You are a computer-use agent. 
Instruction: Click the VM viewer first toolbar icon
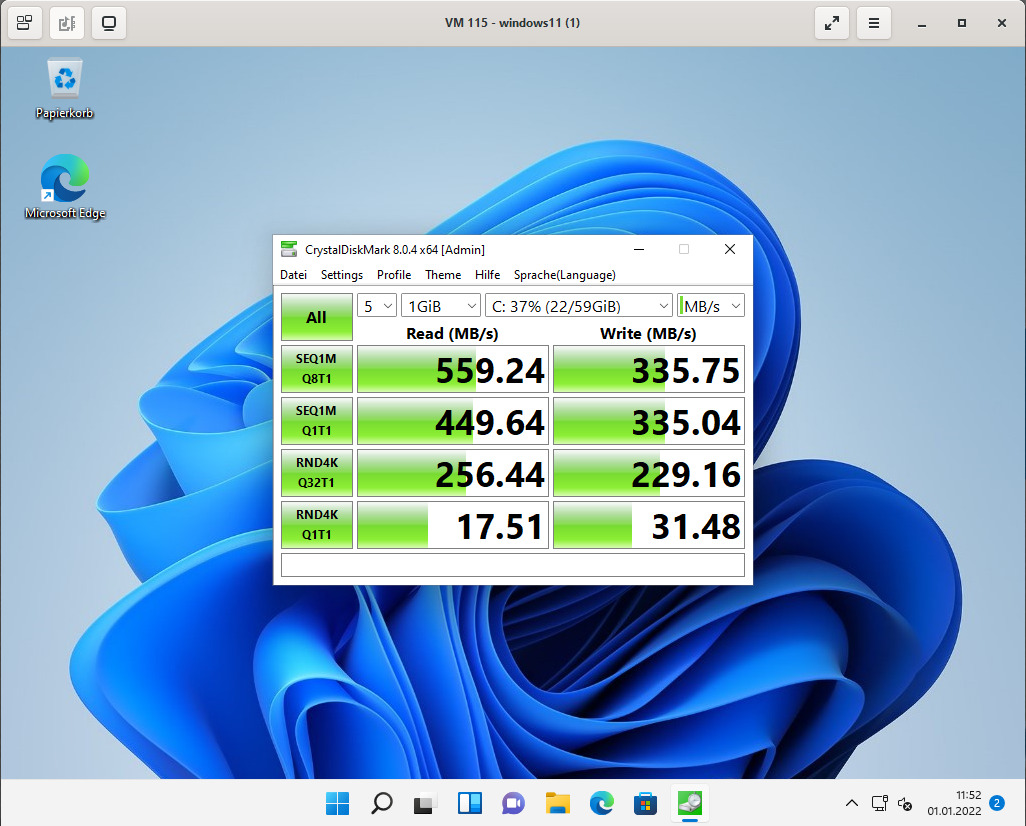click(x=25, y=23)
